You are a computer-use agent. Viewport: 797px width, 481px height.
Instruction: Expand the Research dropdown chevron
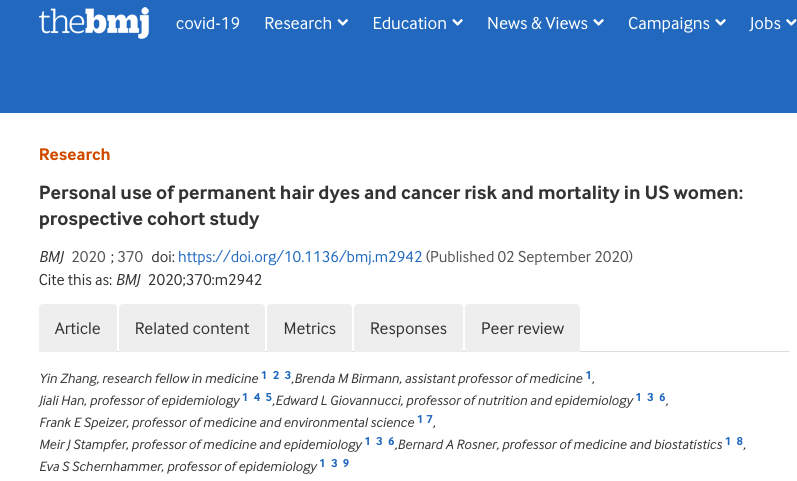click(x=343, y=23)
